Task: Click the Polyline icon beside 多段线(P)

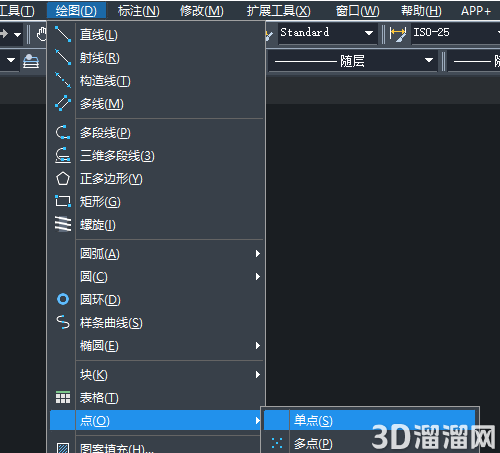Action: (63, 132)
